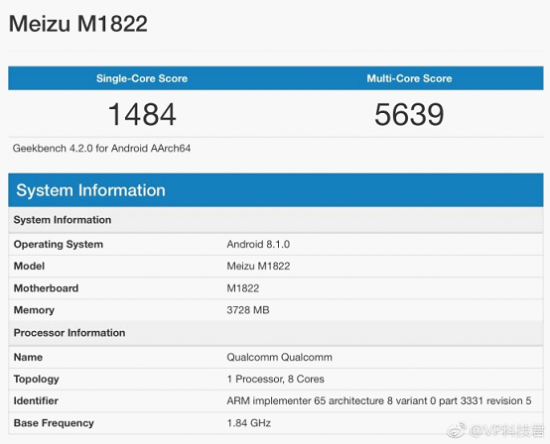Click the Motherboard M1822 value
Image resolution: width=550 pixels, height=444 pixels.
pyautogui.click(x=243, y=288)
